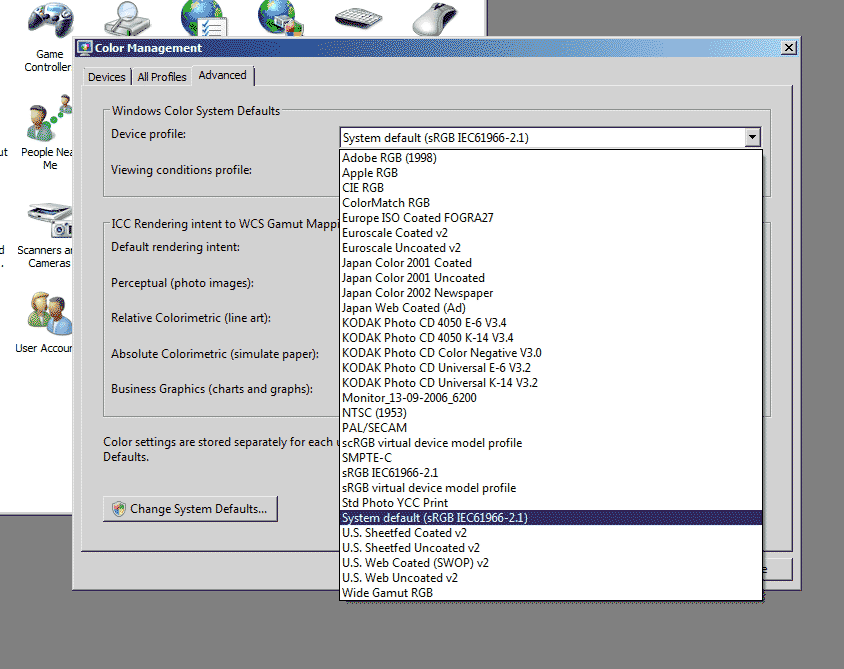The image size is (844, 669).
Task: Switch to the Devices tab
Action: (107, 77)
